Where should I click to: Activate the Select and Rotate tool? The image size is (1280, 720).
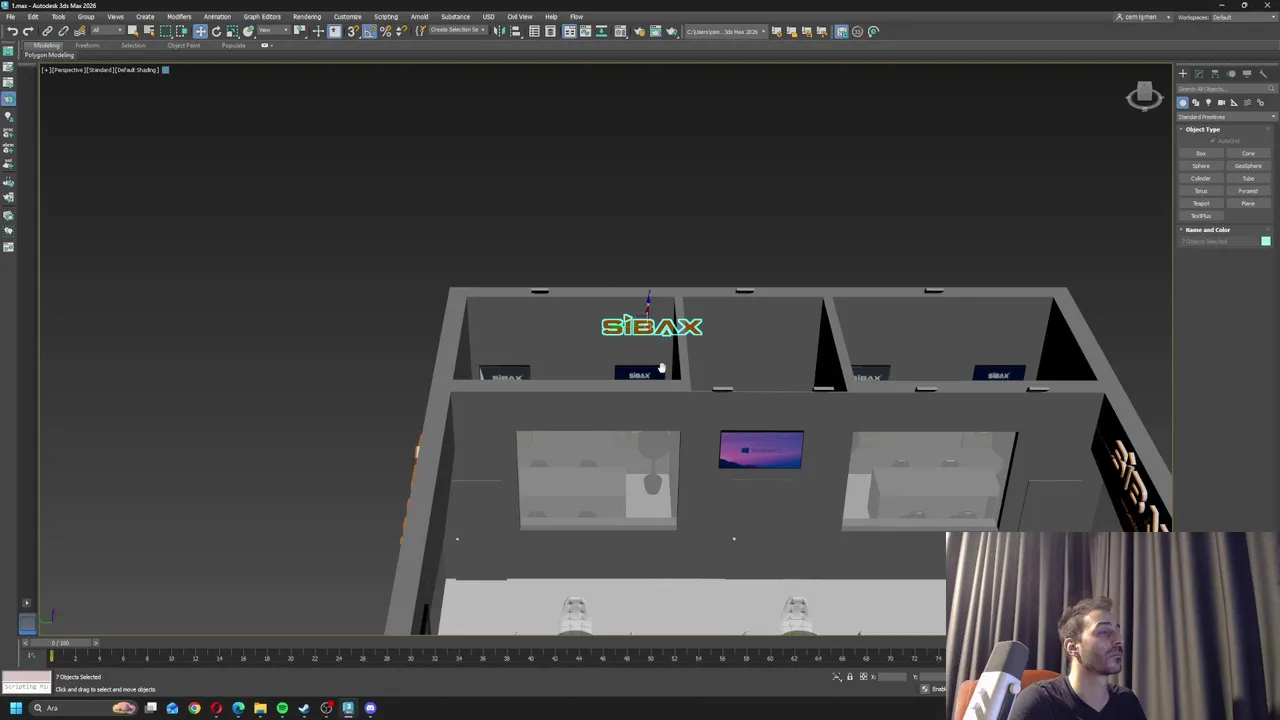[216, 31]
